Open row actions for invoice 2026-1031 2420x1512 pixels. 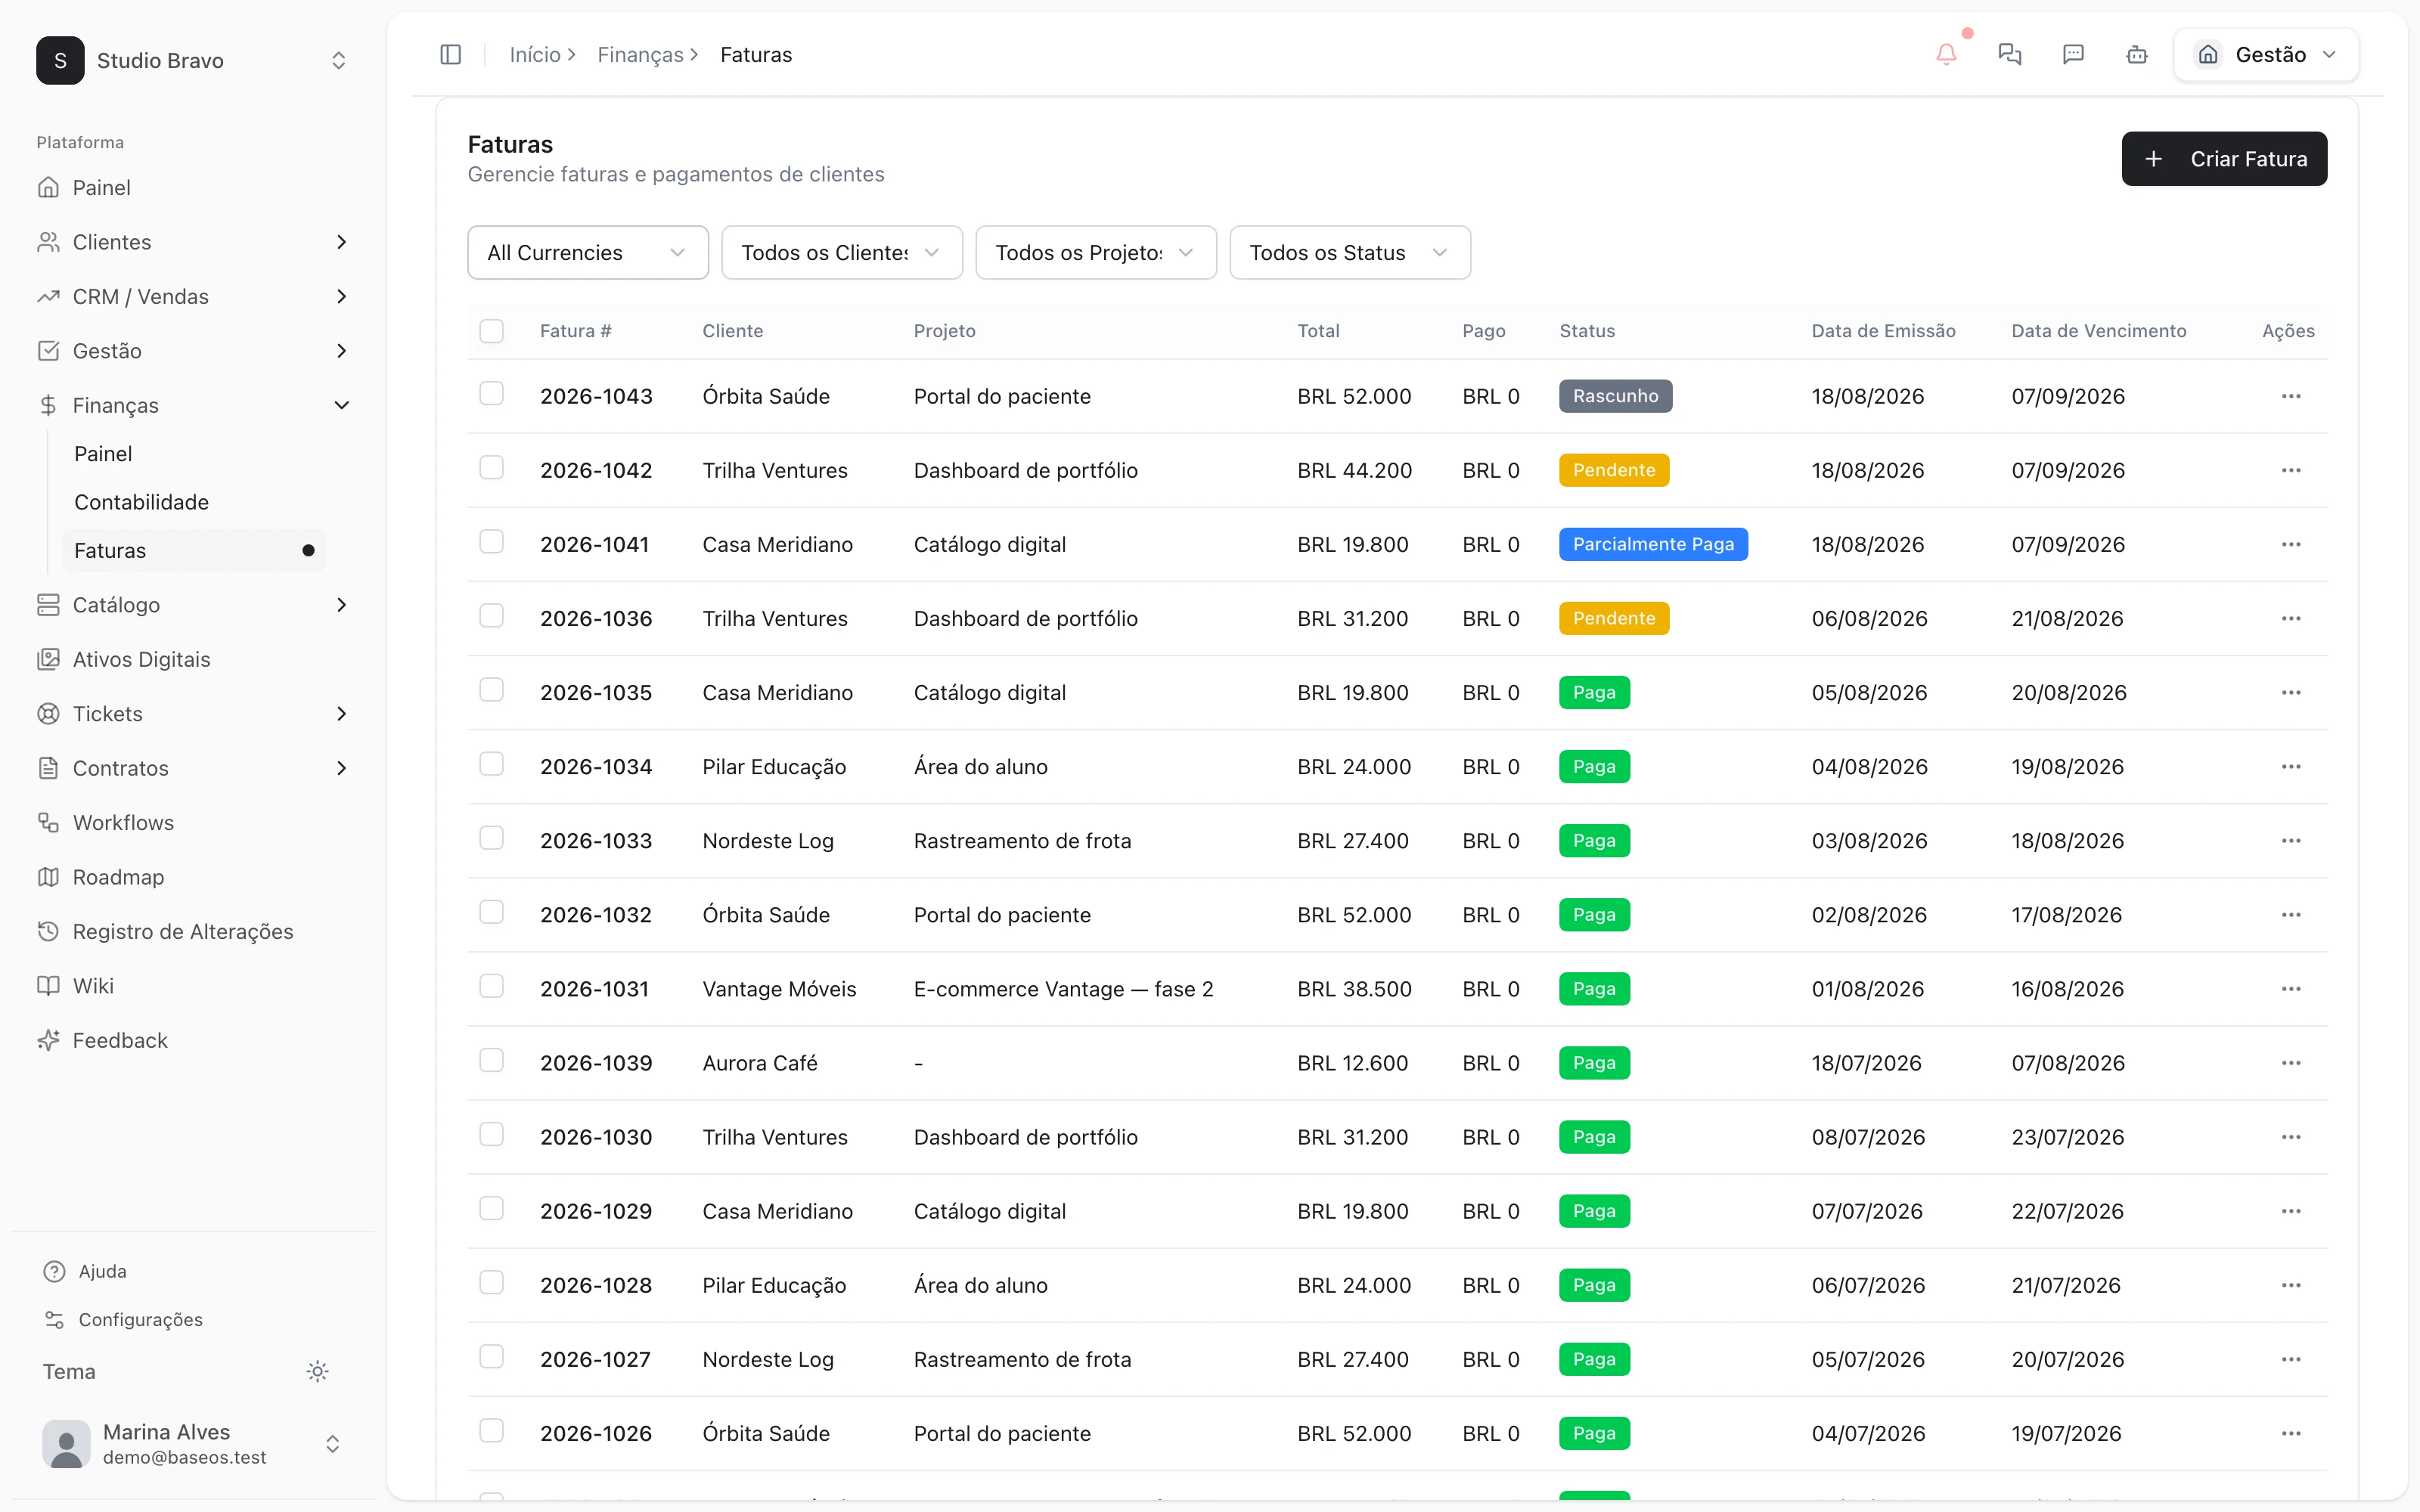pyautogui.click(x=2291, y=989)
